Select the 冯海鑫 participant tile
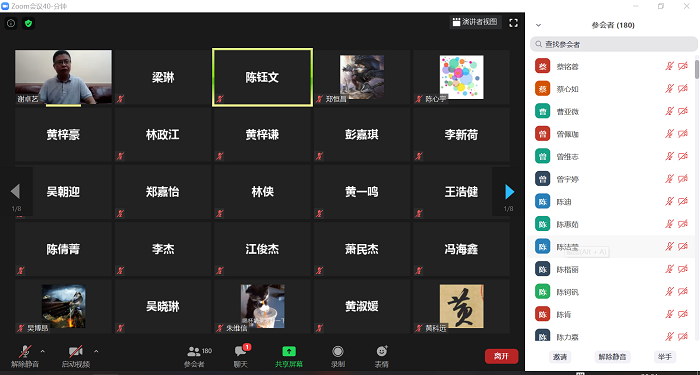Image resolution: width=700 pixels, height=375 pixels. [x=461, y=249]
